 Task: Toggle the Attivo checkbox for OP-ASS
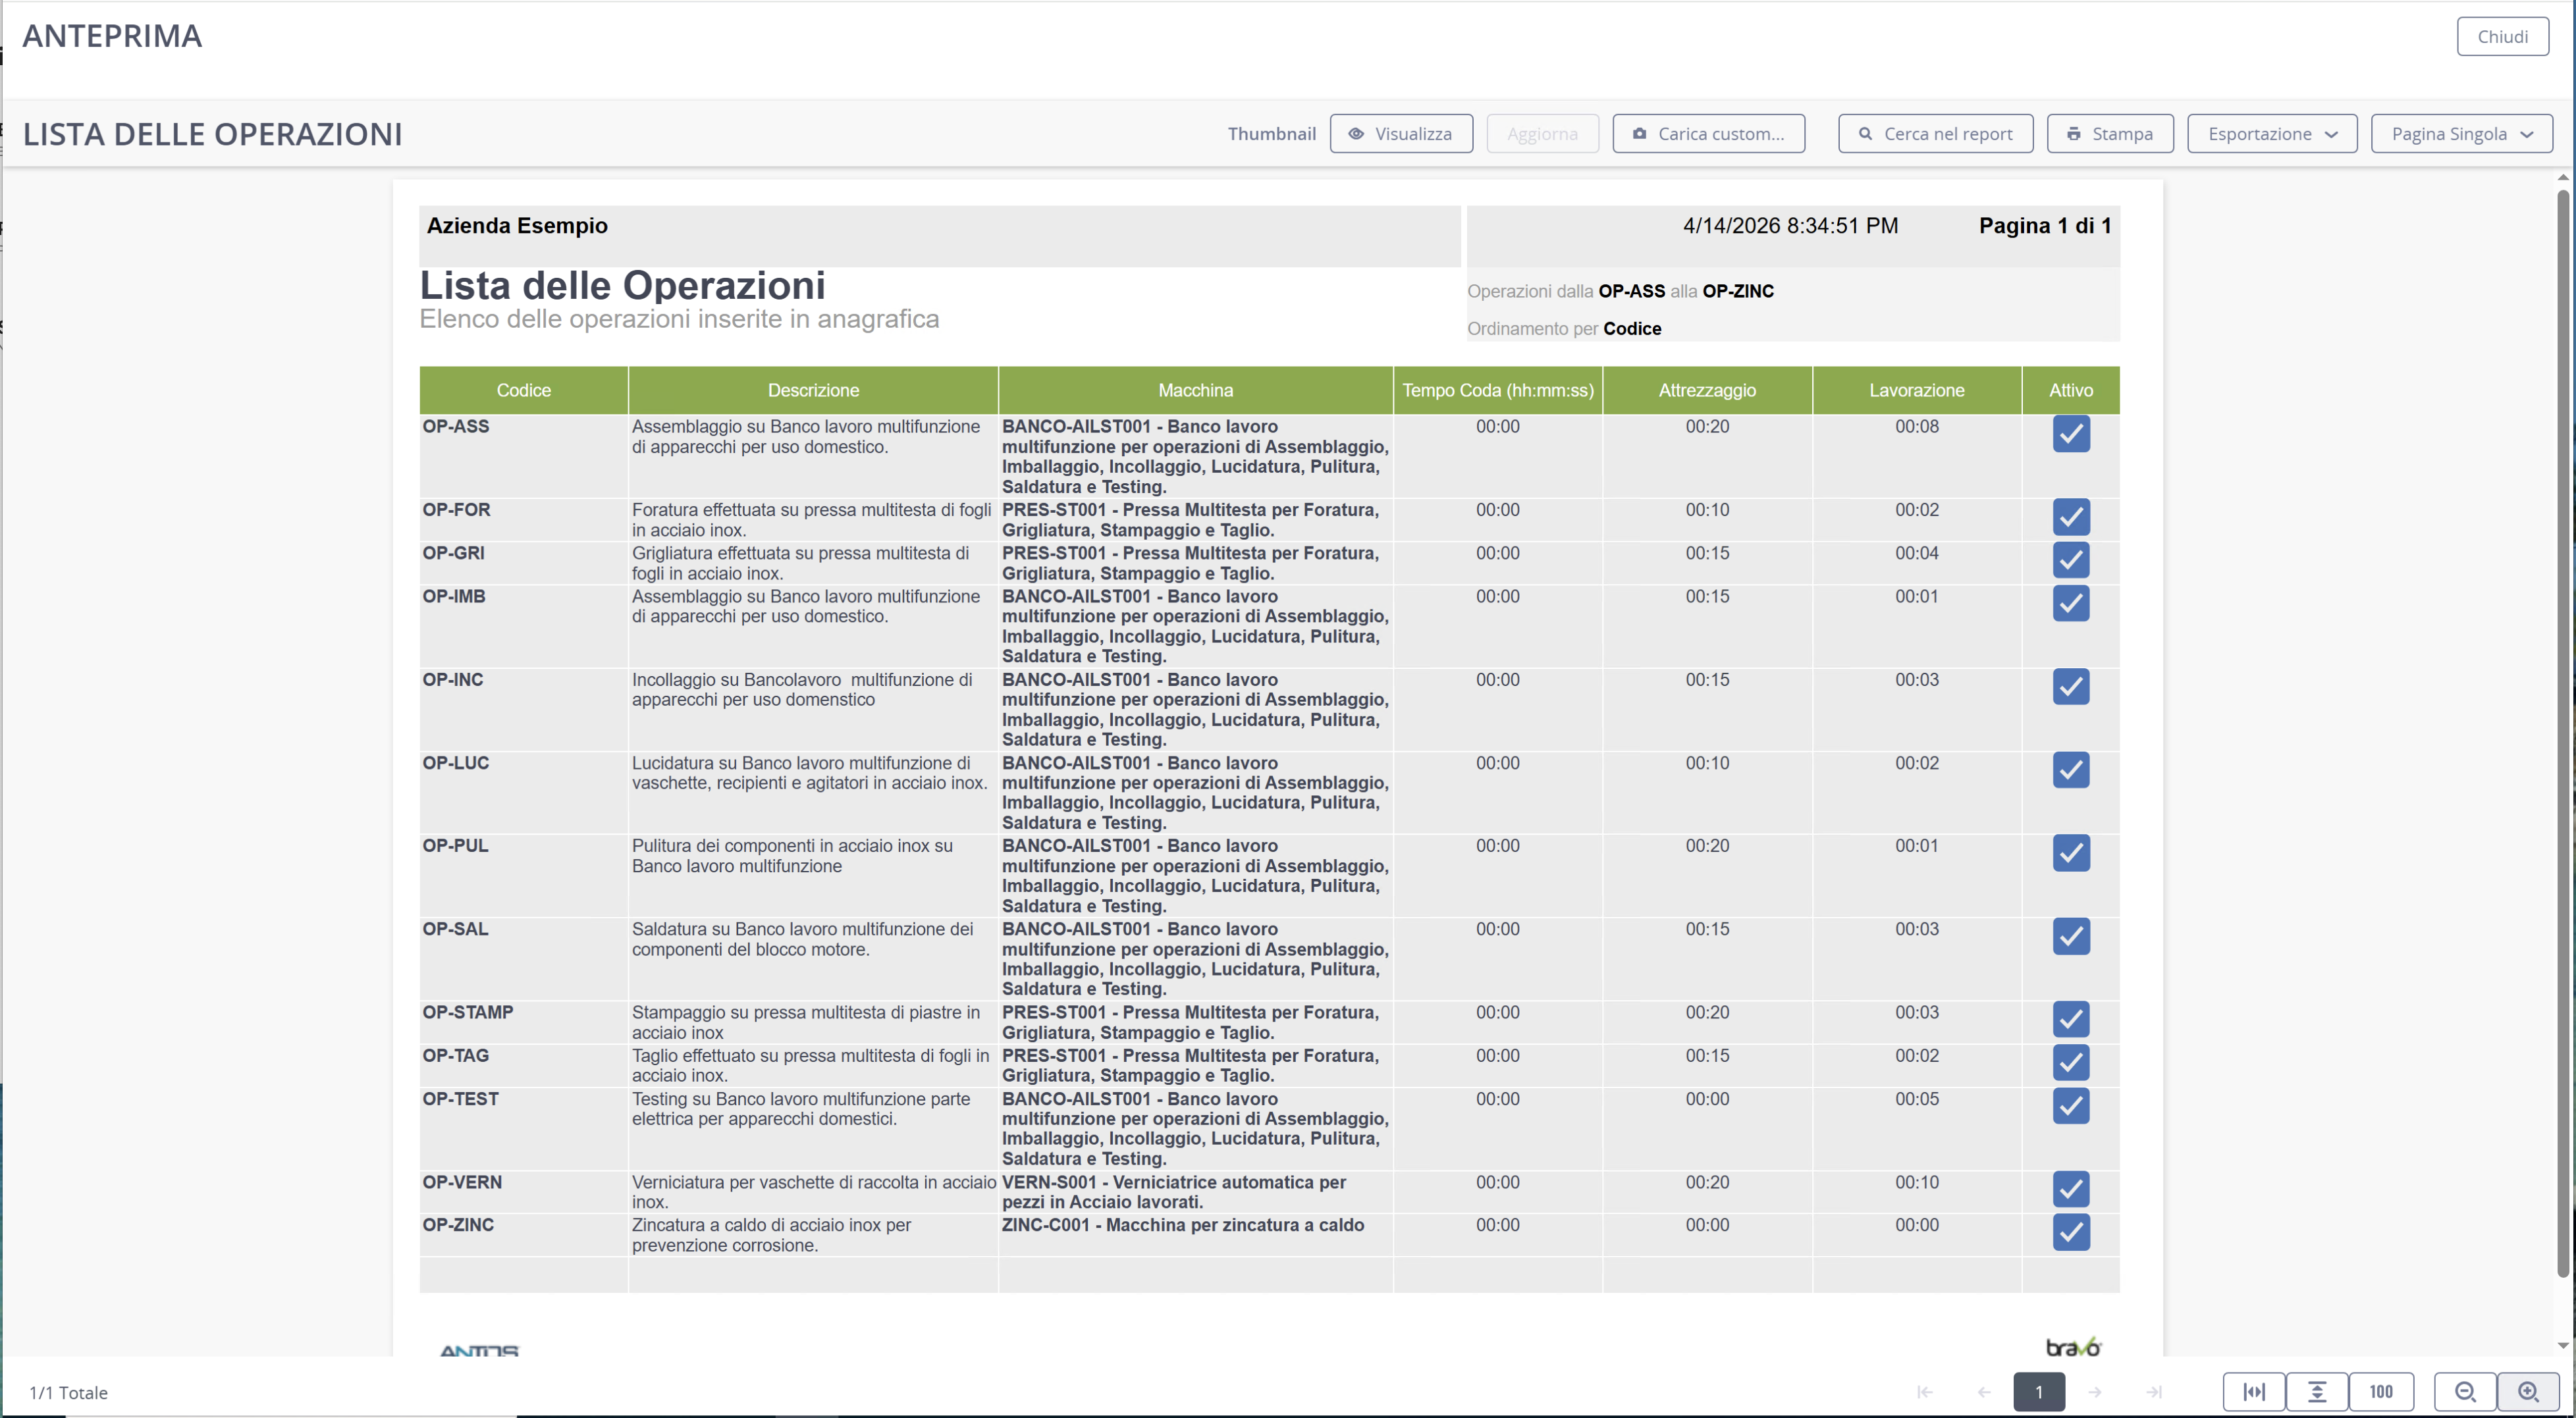pyautogui.click(x=2071, y=434)
